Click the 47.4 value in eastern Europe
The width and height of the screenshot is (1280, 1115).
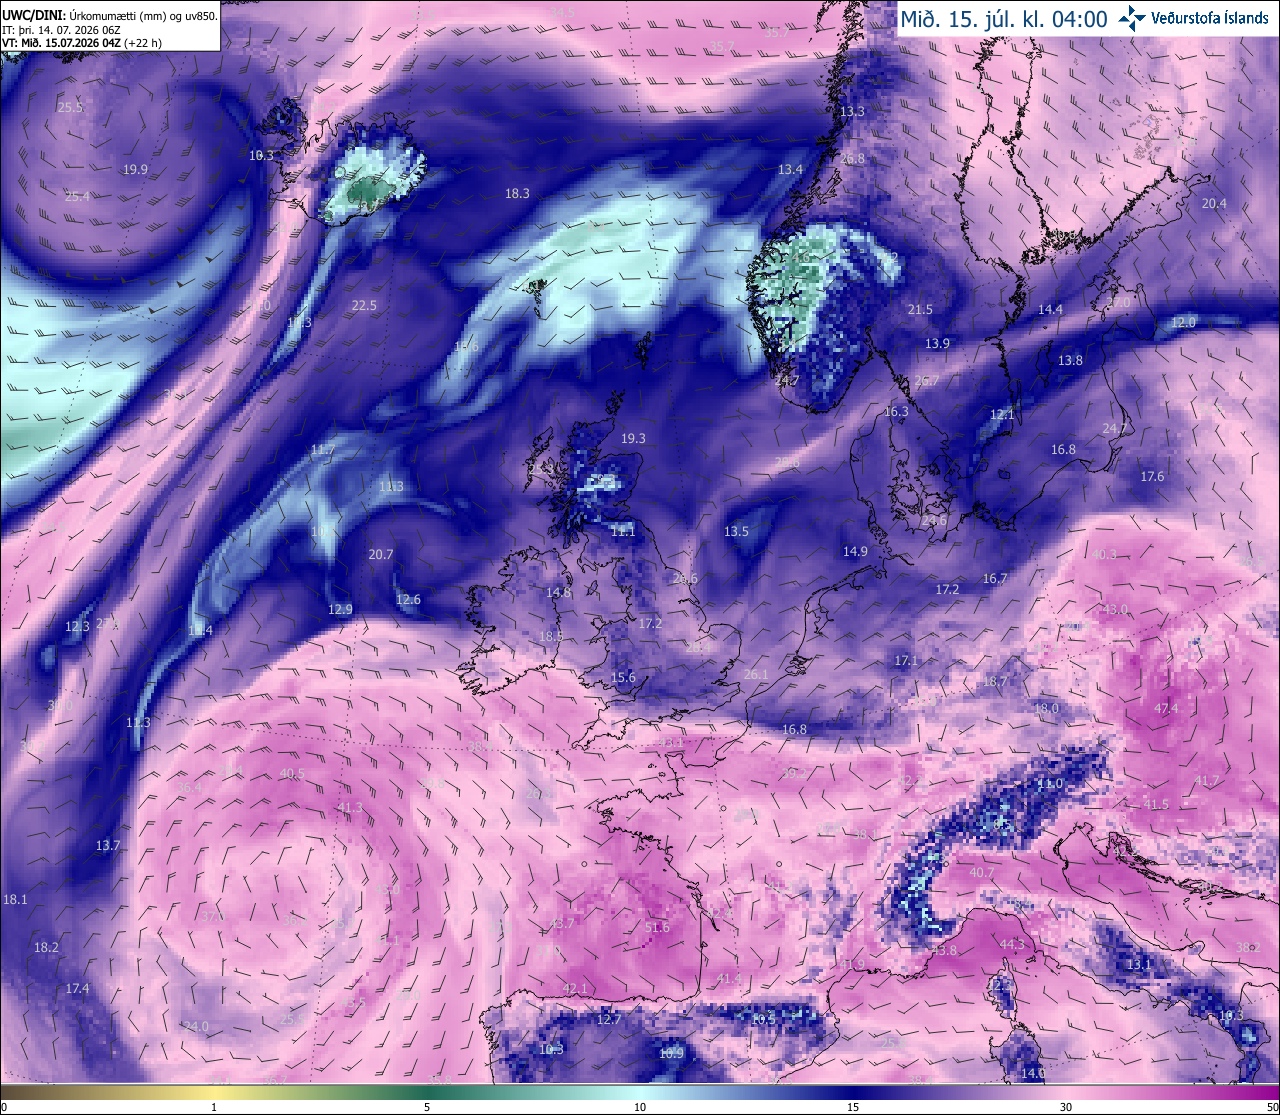coord(1166,708)
